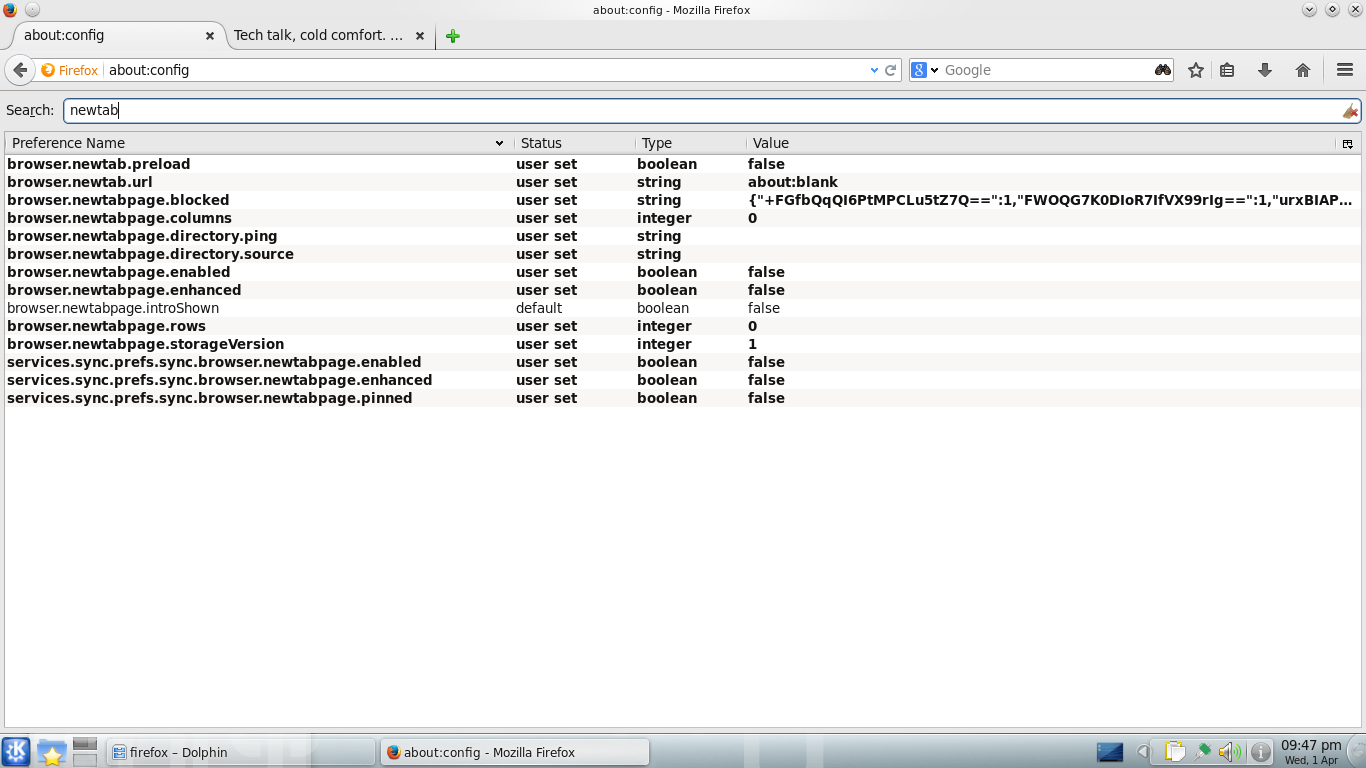
Task: Expand hidden system tray icons arrow
Action: pos(1143,752)
